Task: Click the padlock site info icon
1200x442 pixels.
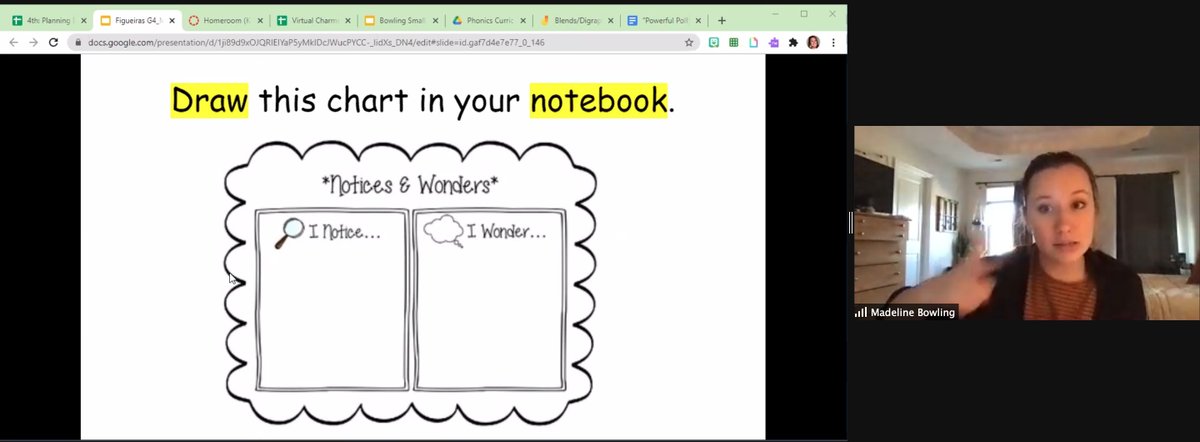Action: click(76, 43)
